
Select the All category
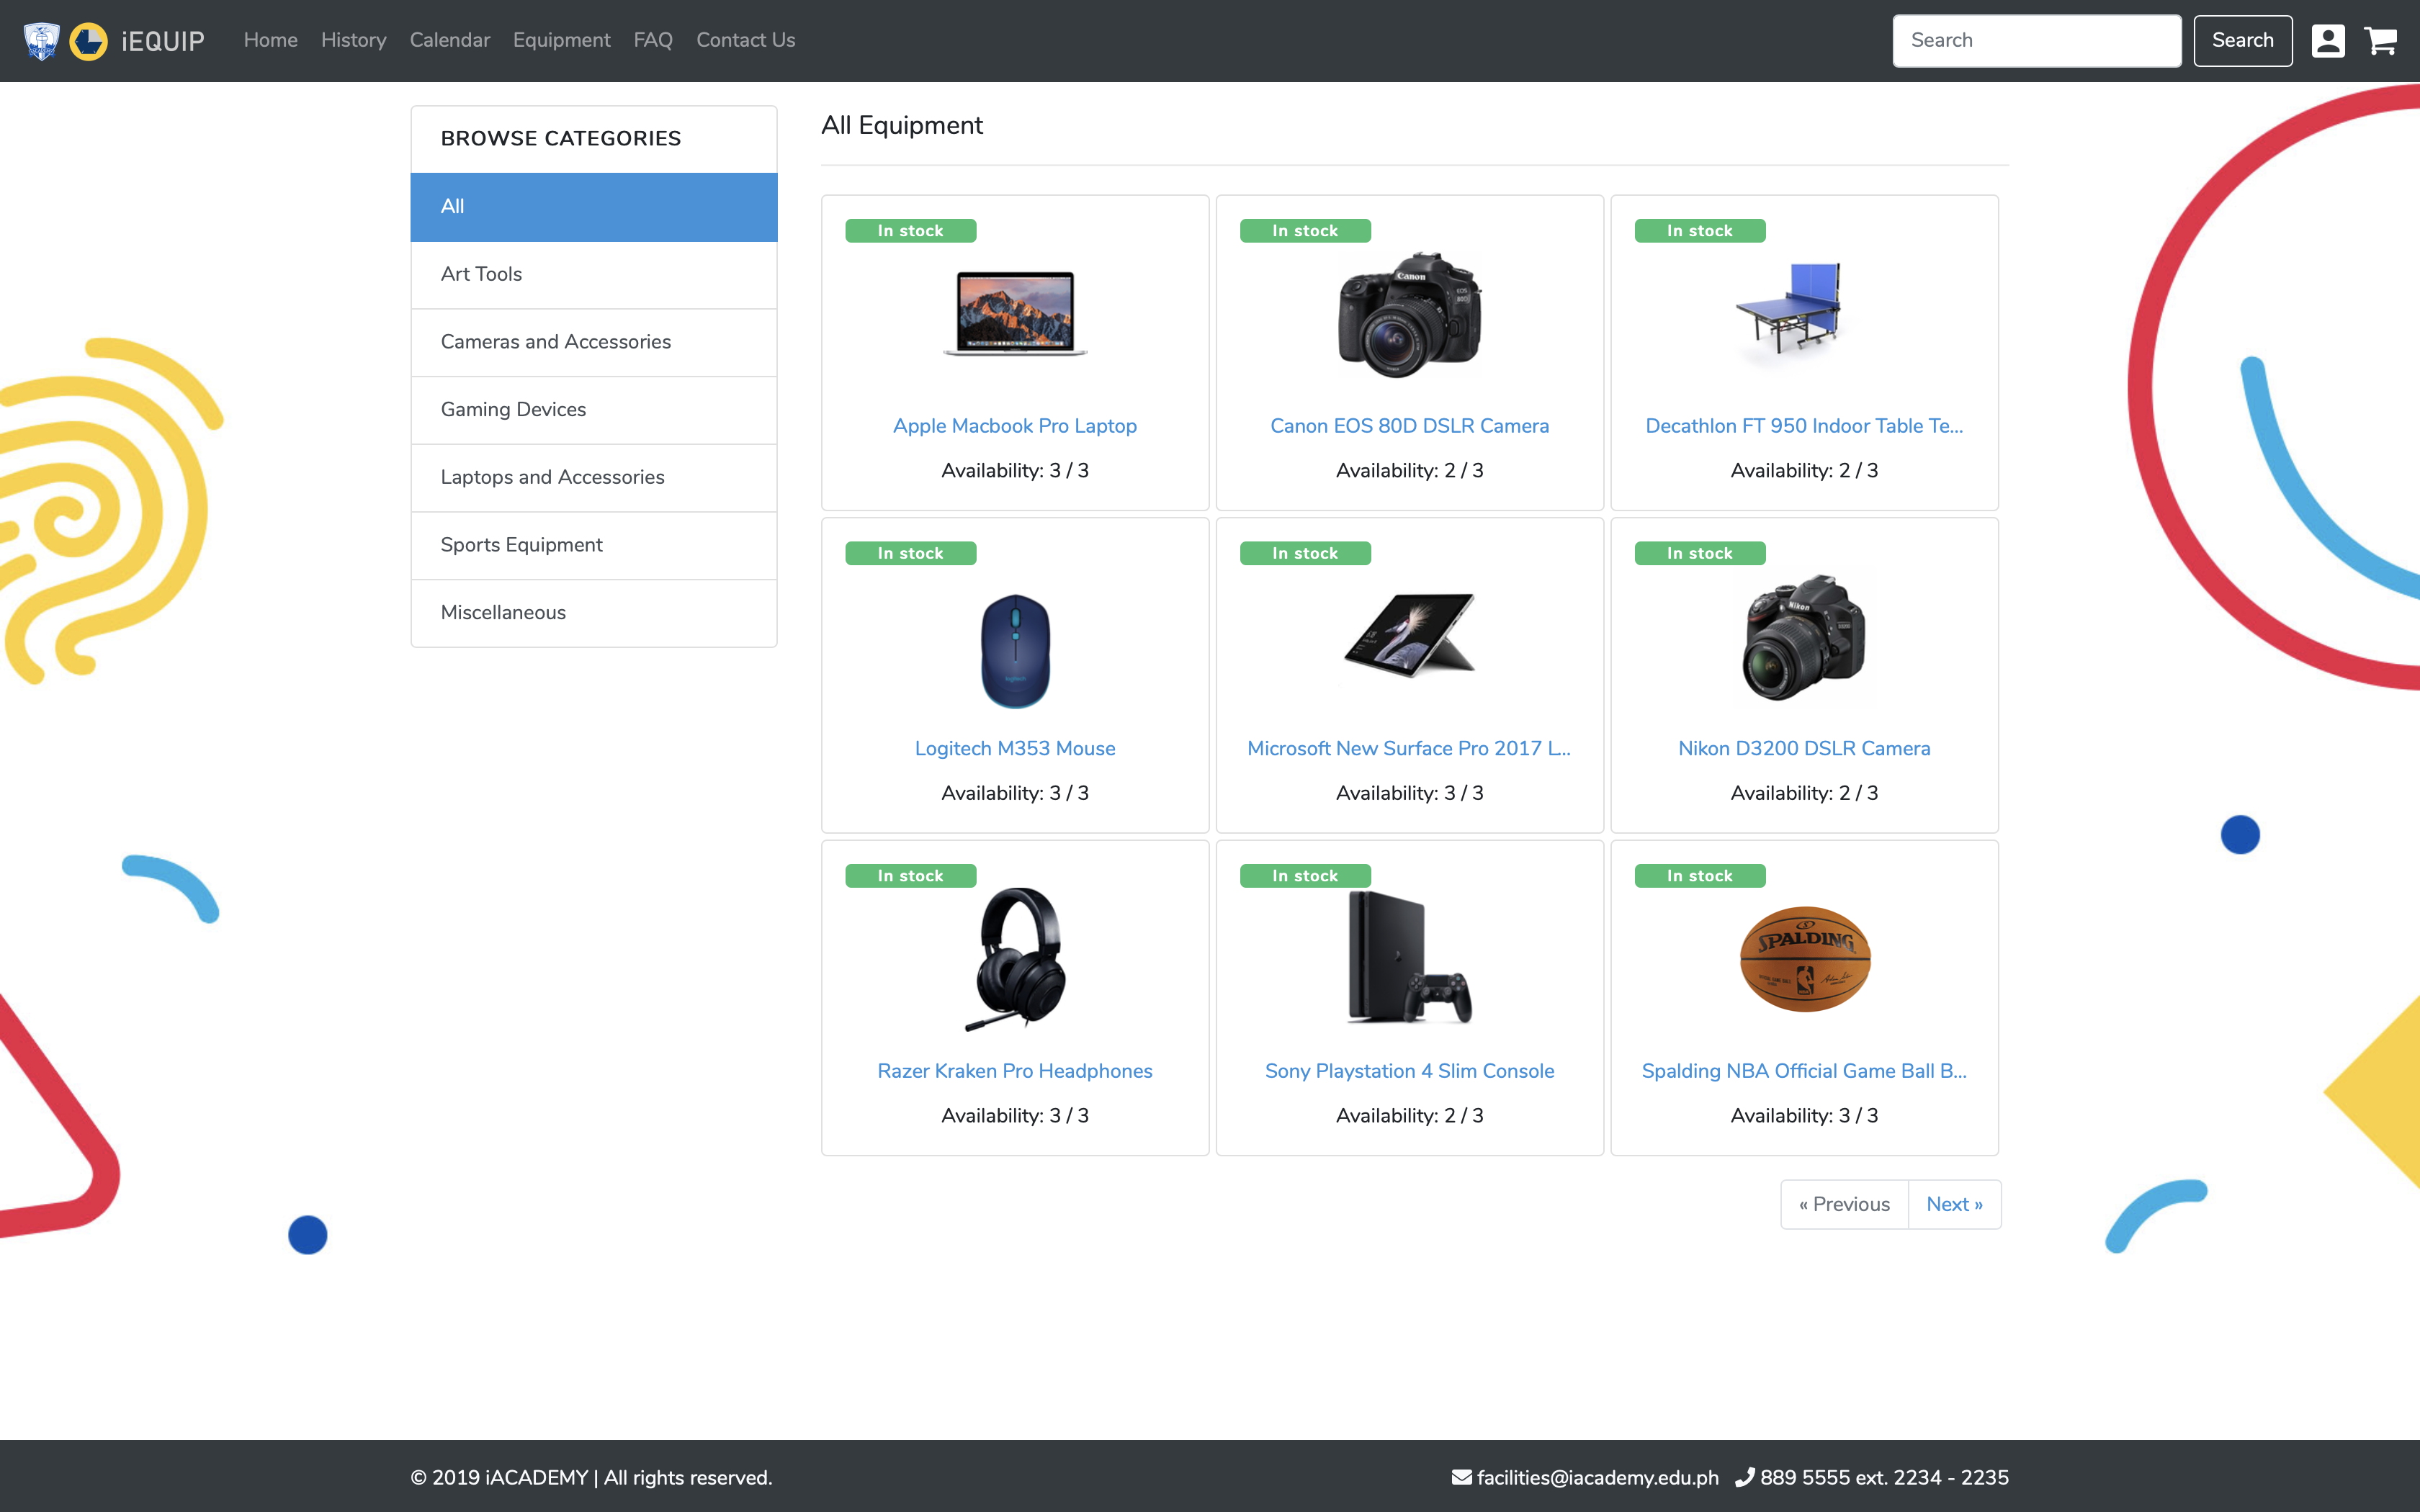pyautogui.click(x=594, y=207)
